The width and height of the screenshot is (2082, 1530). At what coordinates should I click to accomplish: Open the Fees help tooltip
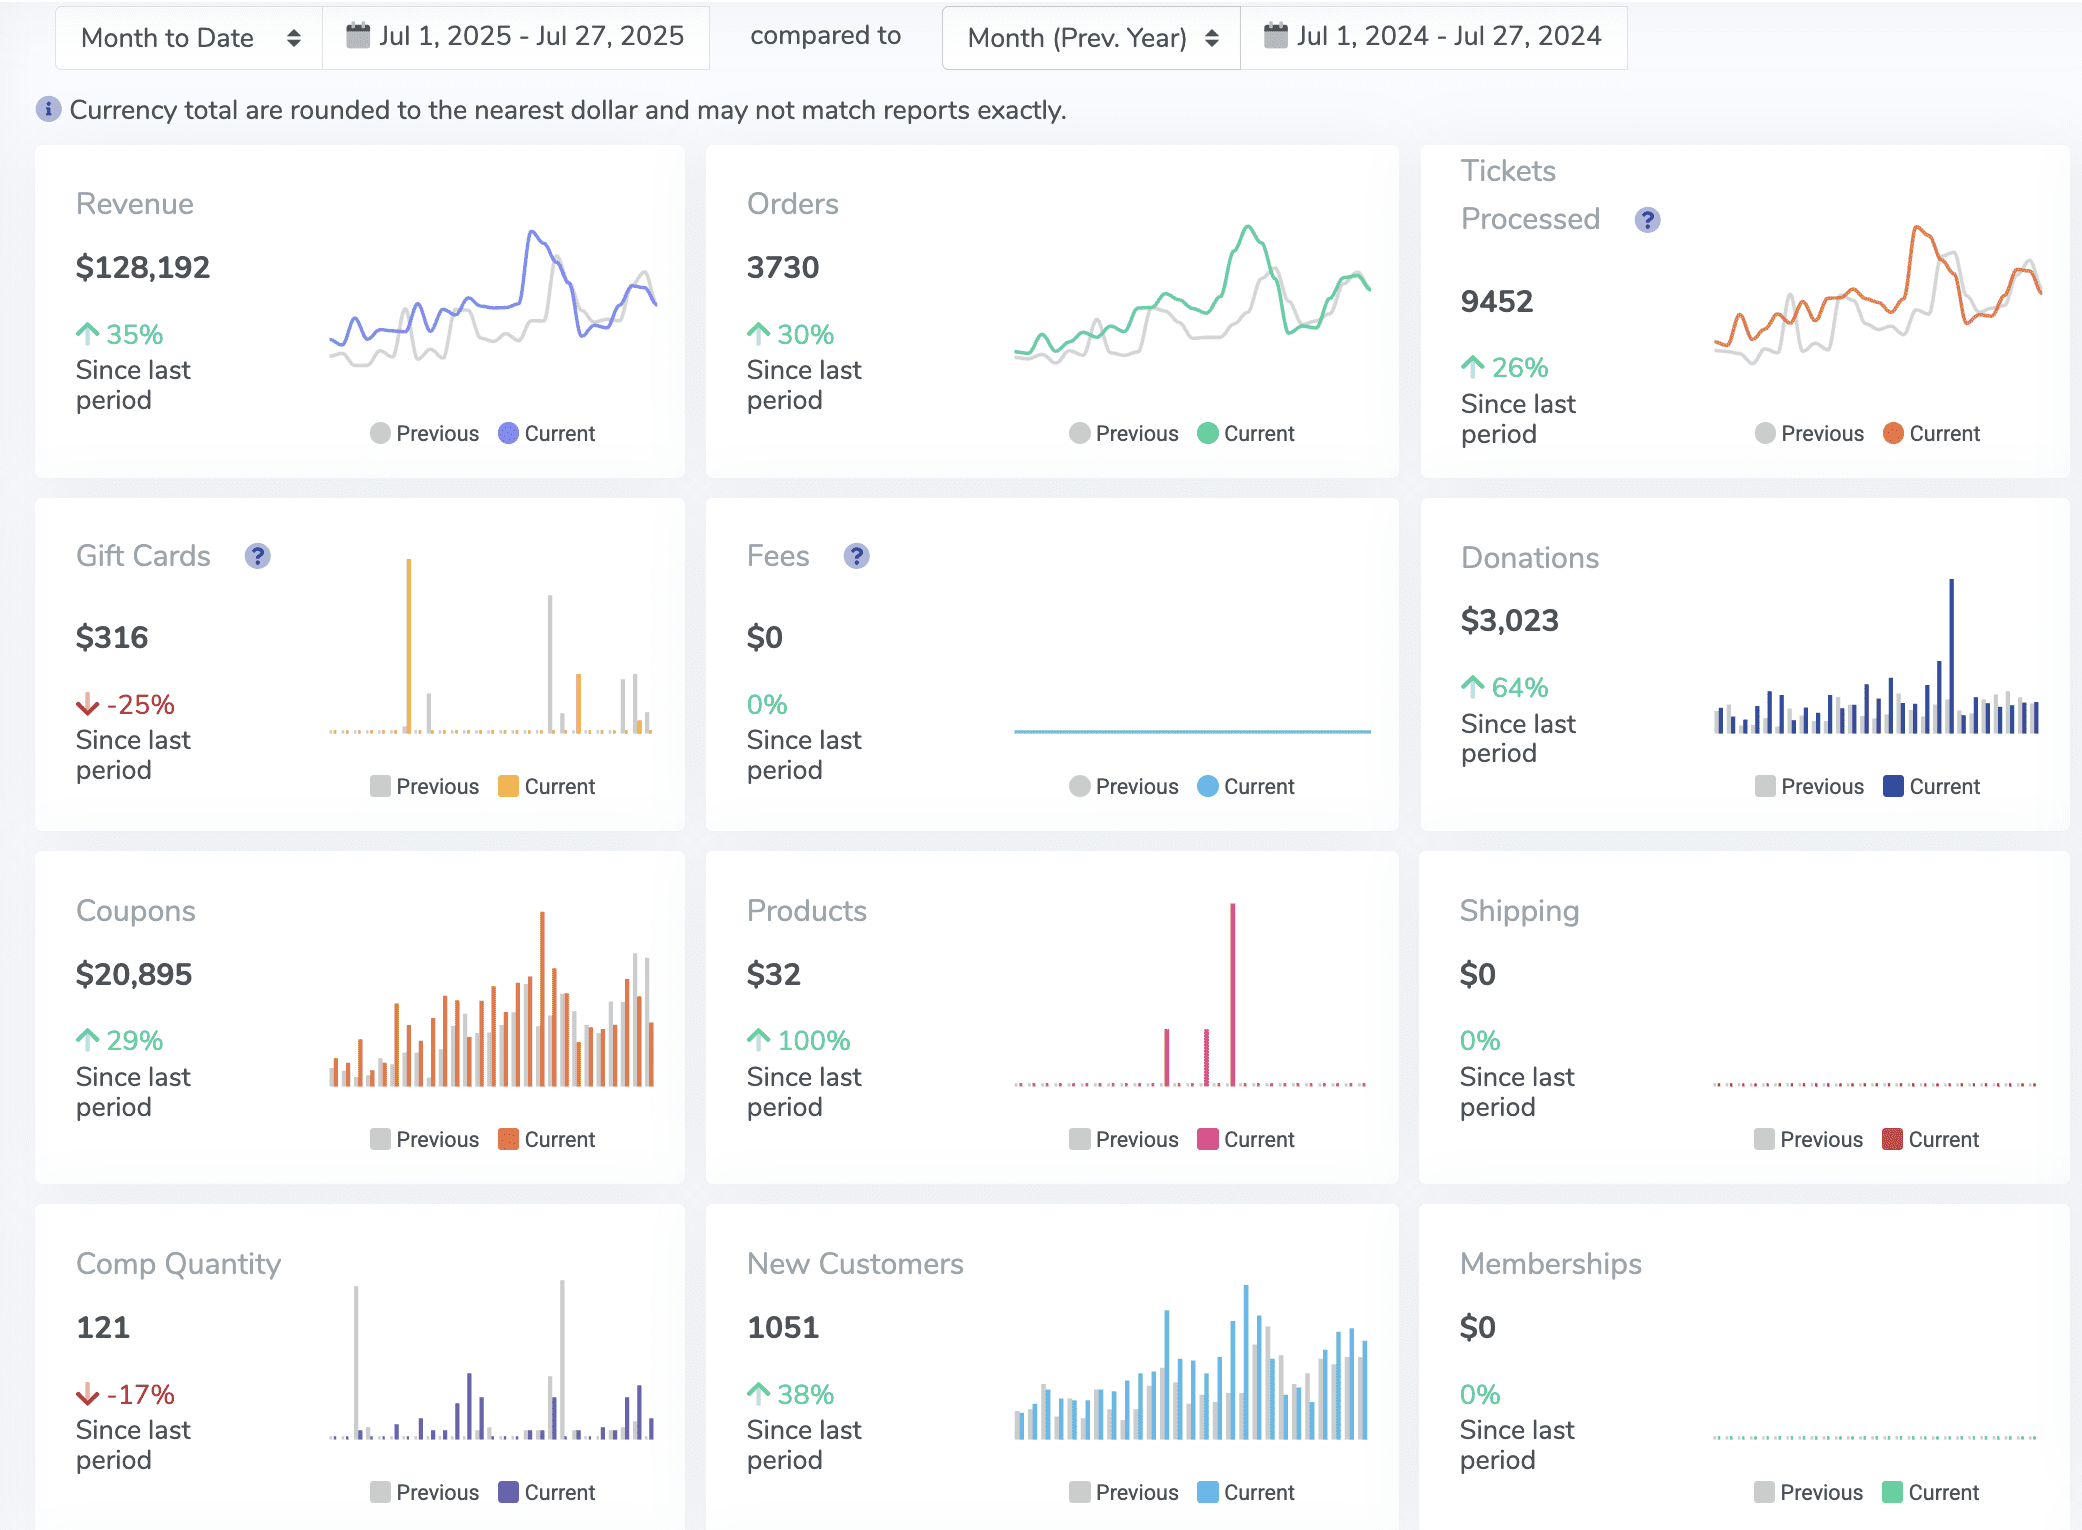pos(856,556)
